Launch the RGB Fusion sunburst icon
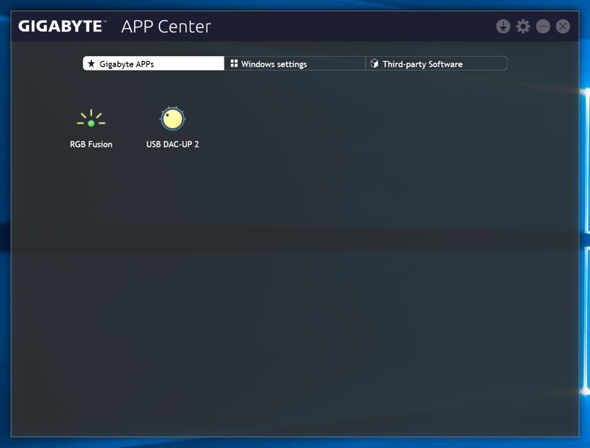The image size is (590, 448). click(91, 118)
